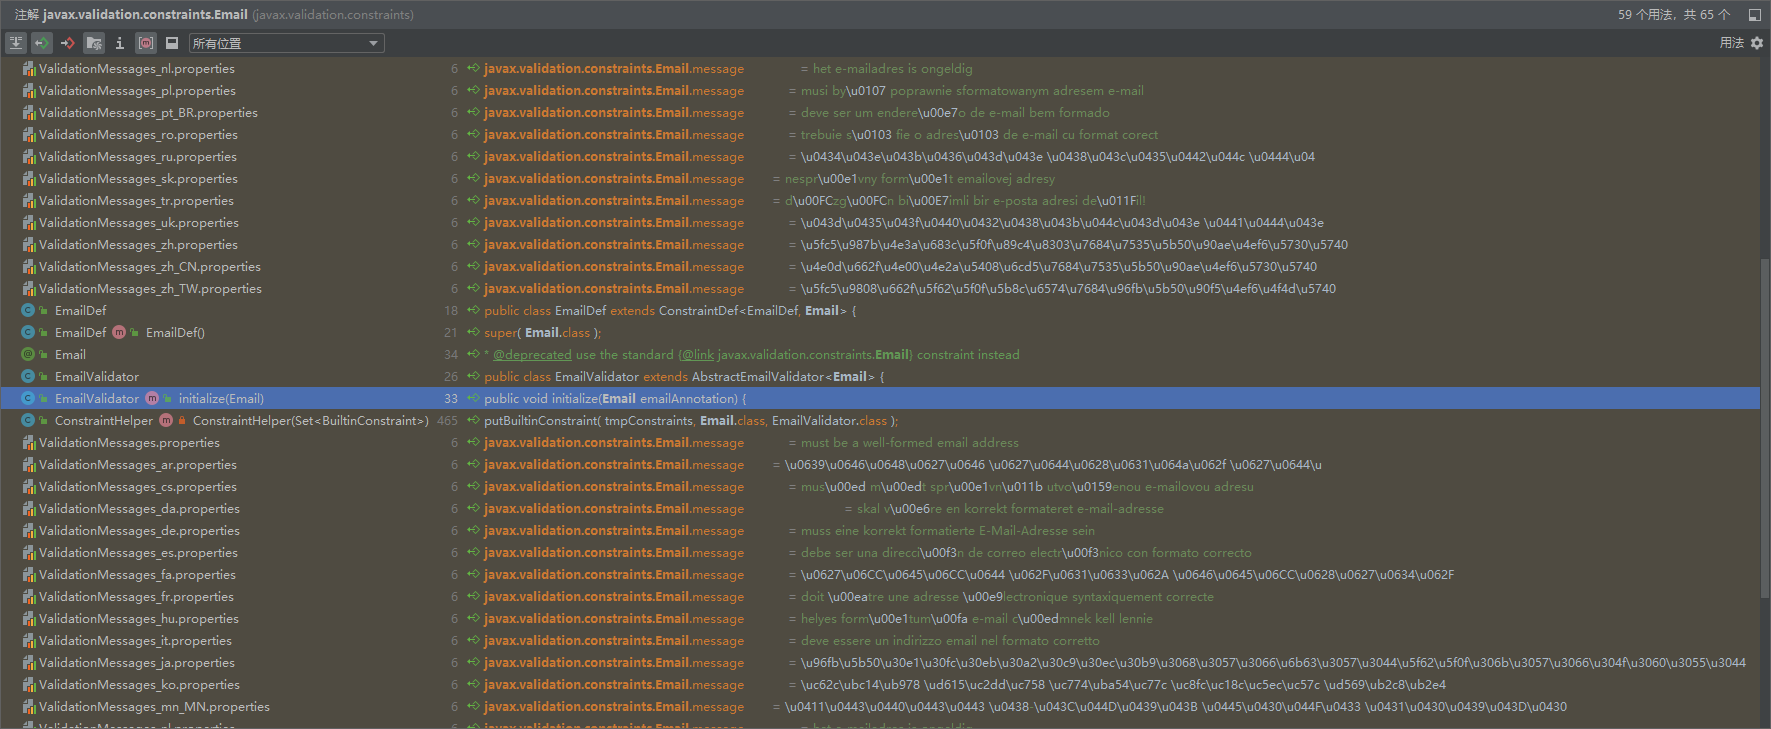Click the ValidationMessages_ja.properties file icon
Image resolution: width=1771 pixels, height=729 pixels.
(29, 663)
